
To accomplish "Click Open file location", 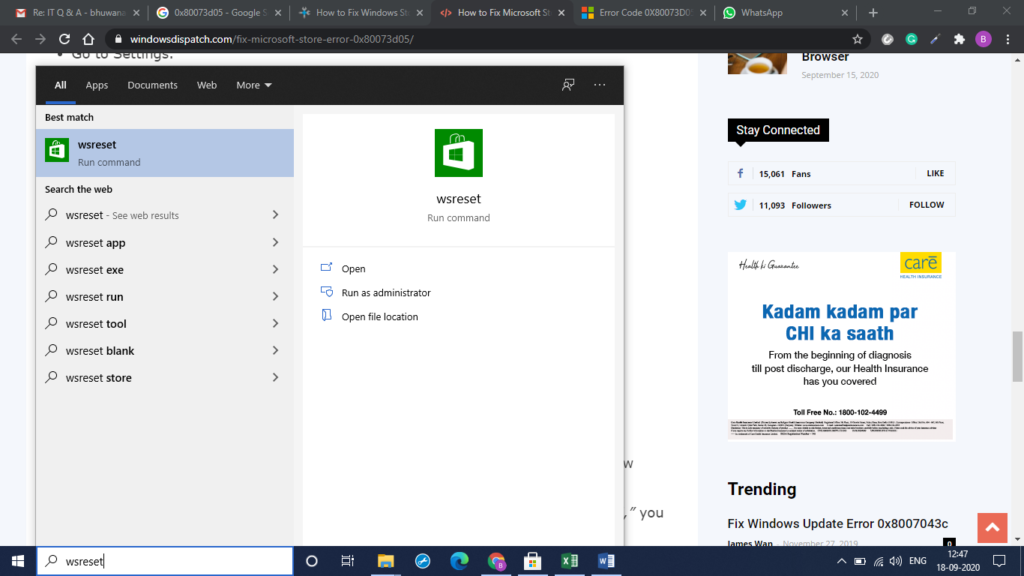I will [x=379, y=317].
